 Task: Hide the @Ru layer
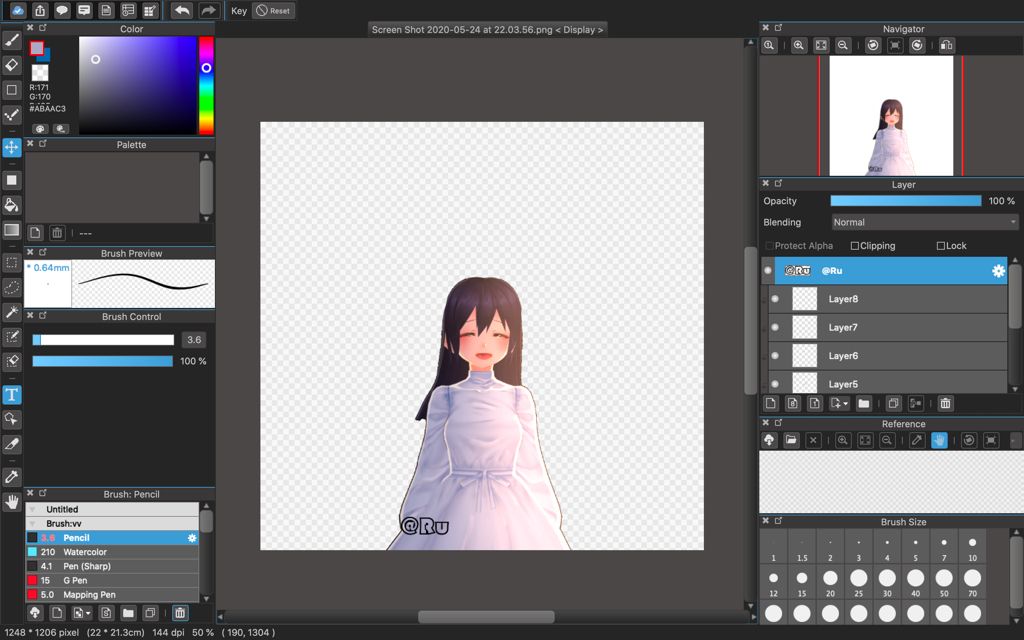(x=768, y=270)
